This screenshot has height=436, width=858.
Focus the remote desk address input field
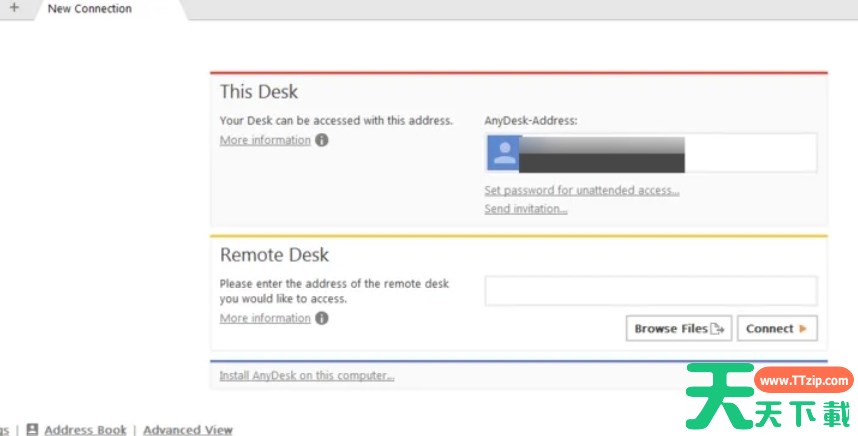click(650, 291)
